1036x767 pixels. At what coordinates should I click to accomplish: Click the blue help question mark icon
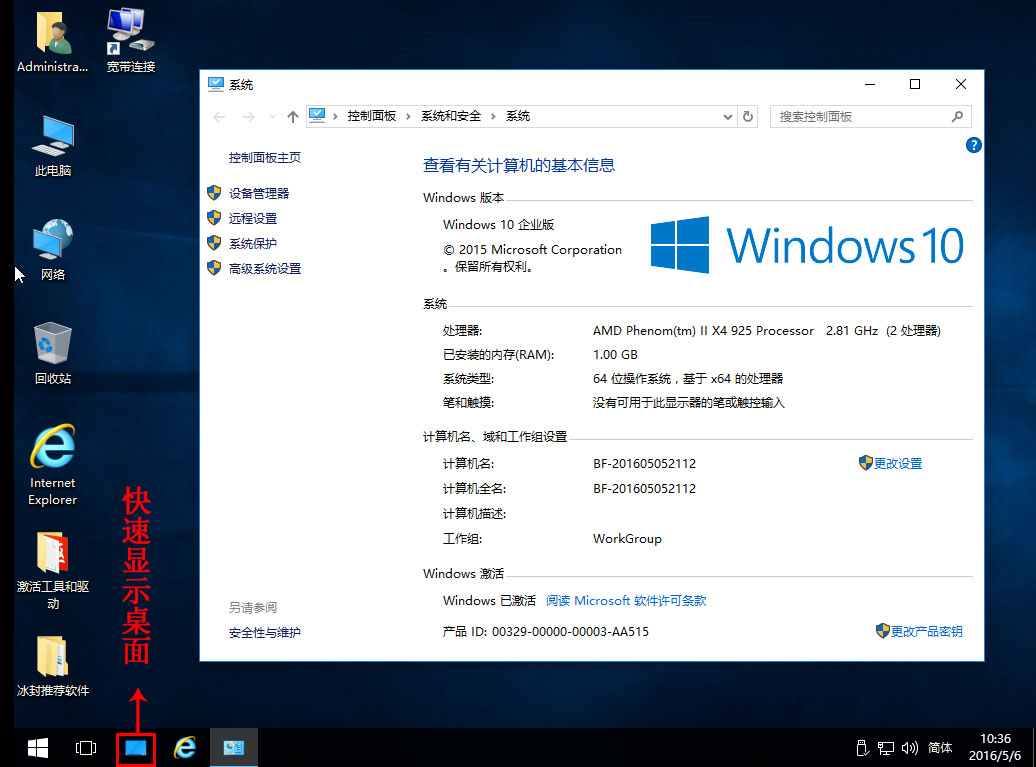(973, 145)
